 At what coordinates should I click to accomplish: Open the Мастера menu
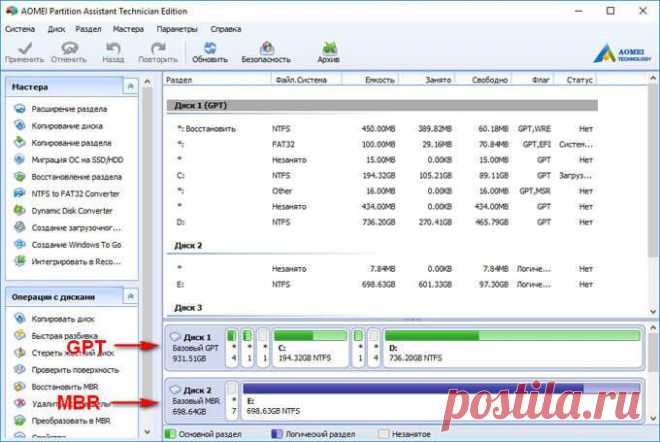pos(128,29)
